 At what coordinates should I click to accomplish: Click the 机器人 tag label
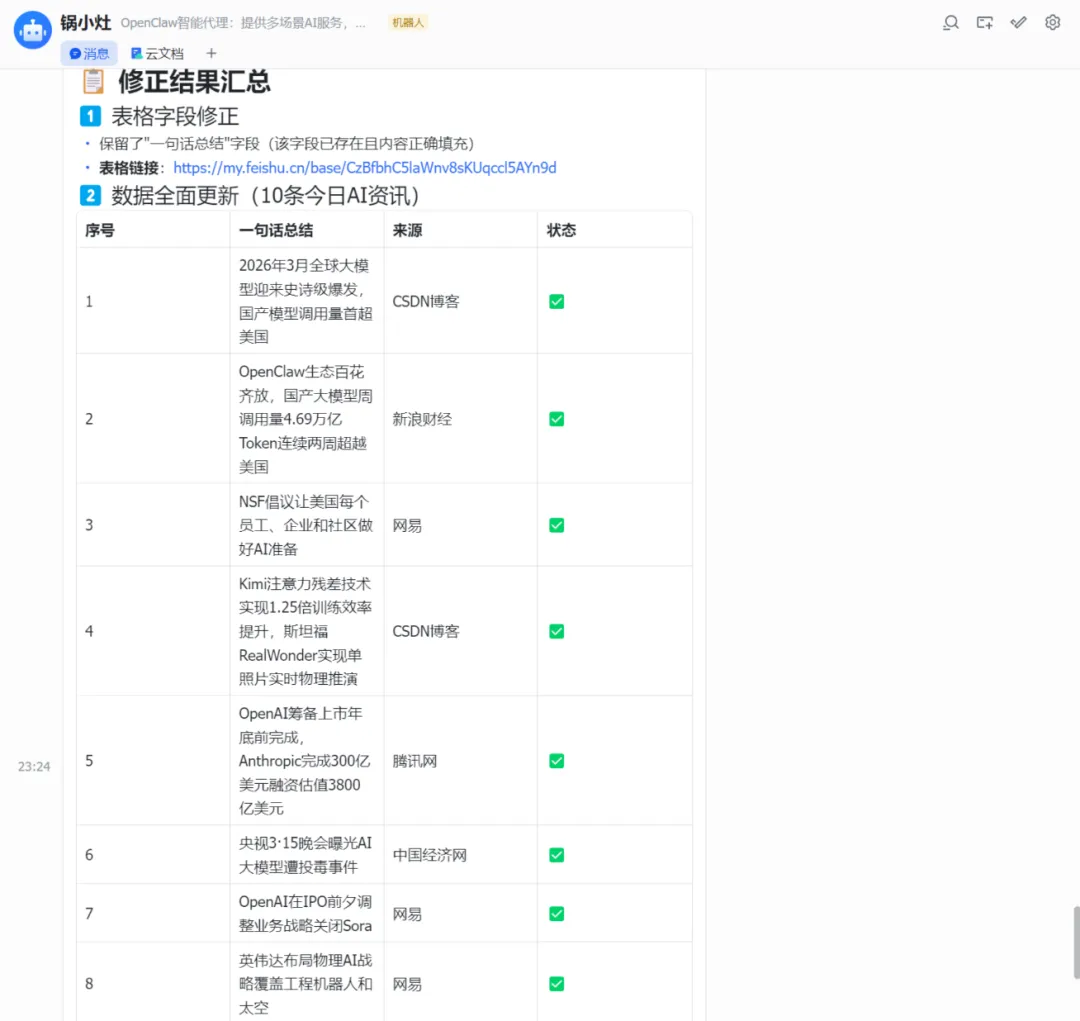(408, 23)
